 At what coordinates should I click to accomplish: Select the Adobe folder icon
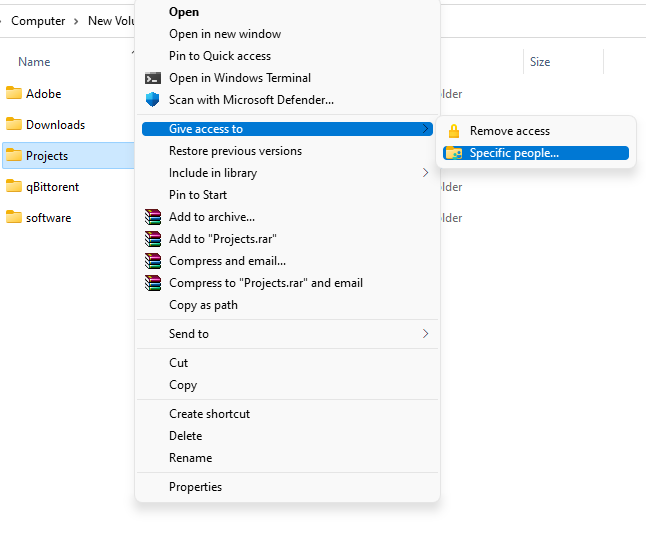(14, 94)
